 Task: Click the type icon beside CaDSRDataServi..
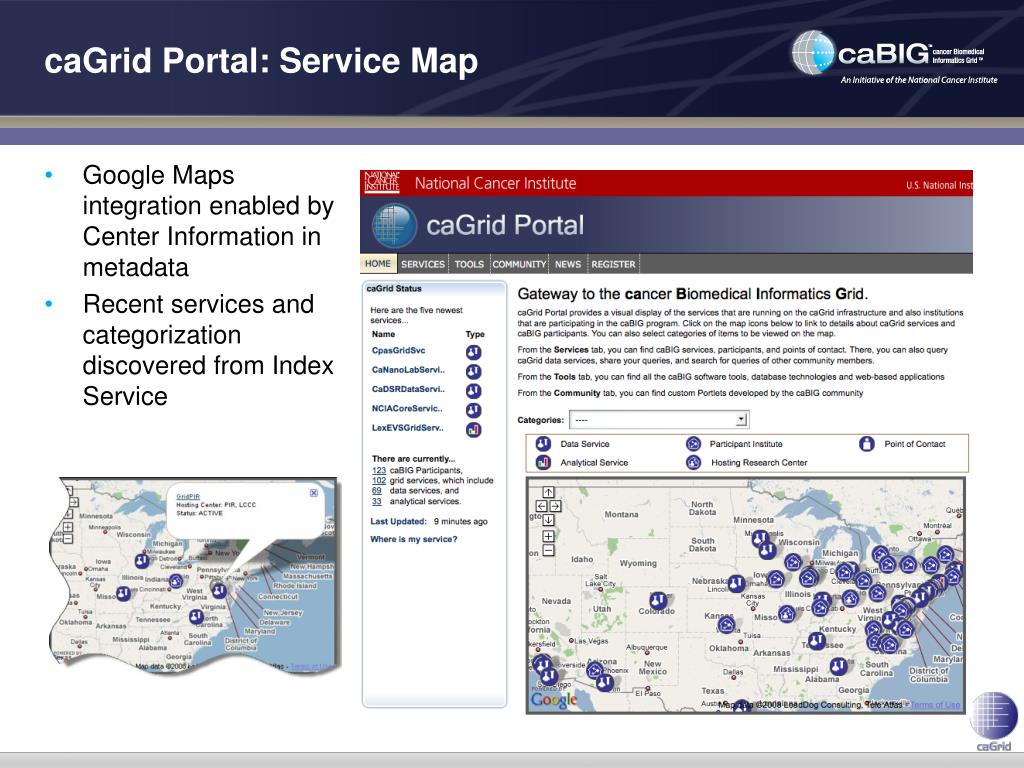click(473, 391)
